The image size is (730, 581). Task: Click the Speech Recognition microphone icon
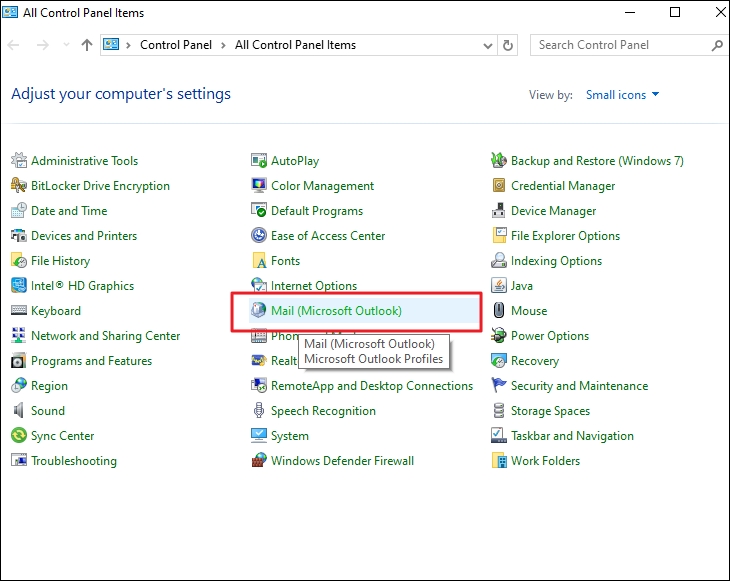pyautogui.click(x=259, y=411)
